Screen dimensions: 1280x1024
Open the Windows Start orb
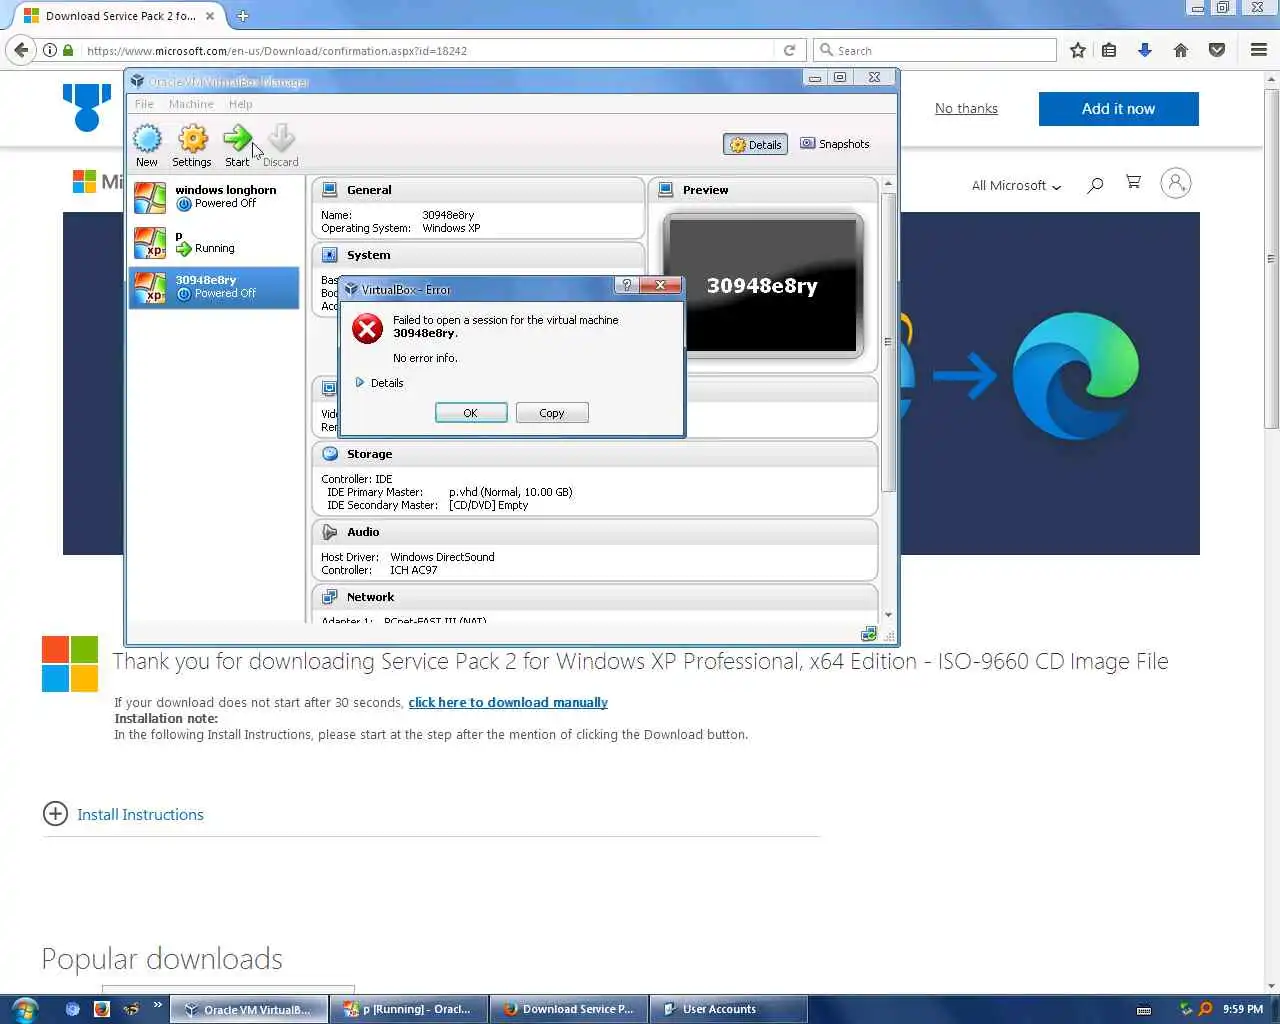click(24, 1009)
